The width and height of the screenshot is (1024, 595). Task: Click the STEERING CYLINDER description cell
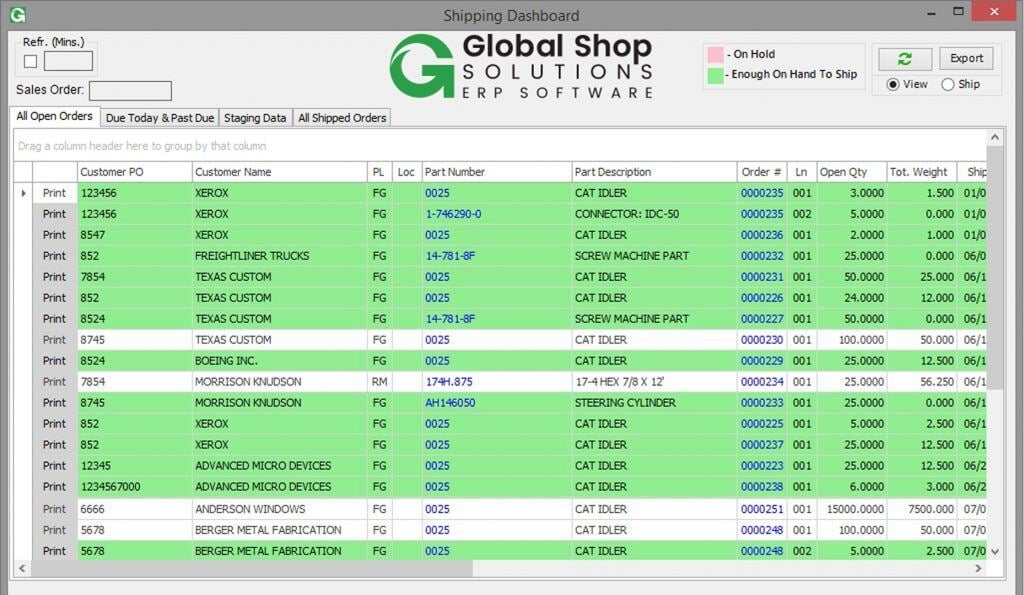tap(654, 402)
